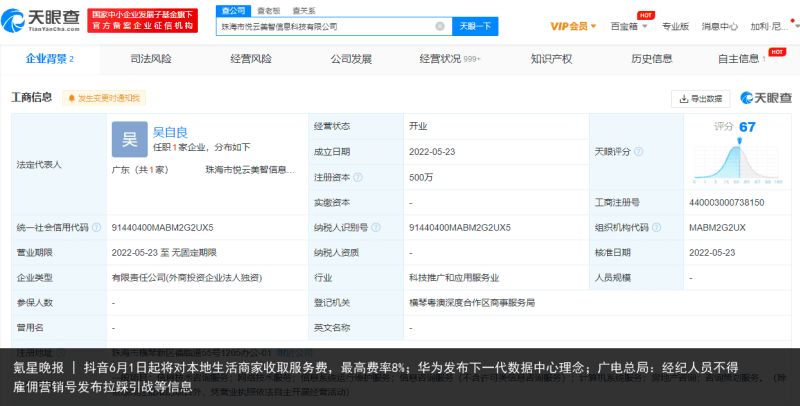
Task: Switch search mode to 查关系
Action: point(304,10)
